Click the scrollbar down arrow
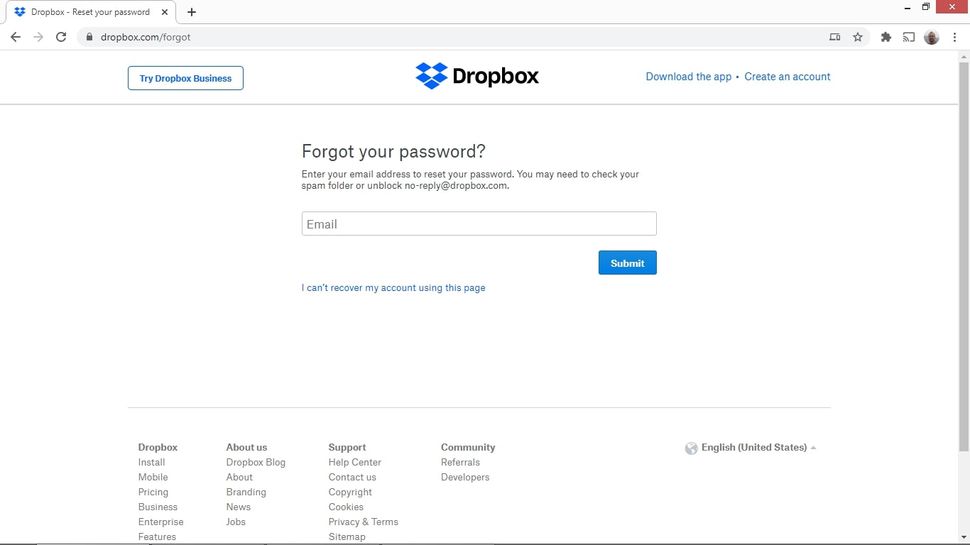The width and height of the screenshot is (970, 545). tap(964, 538)
